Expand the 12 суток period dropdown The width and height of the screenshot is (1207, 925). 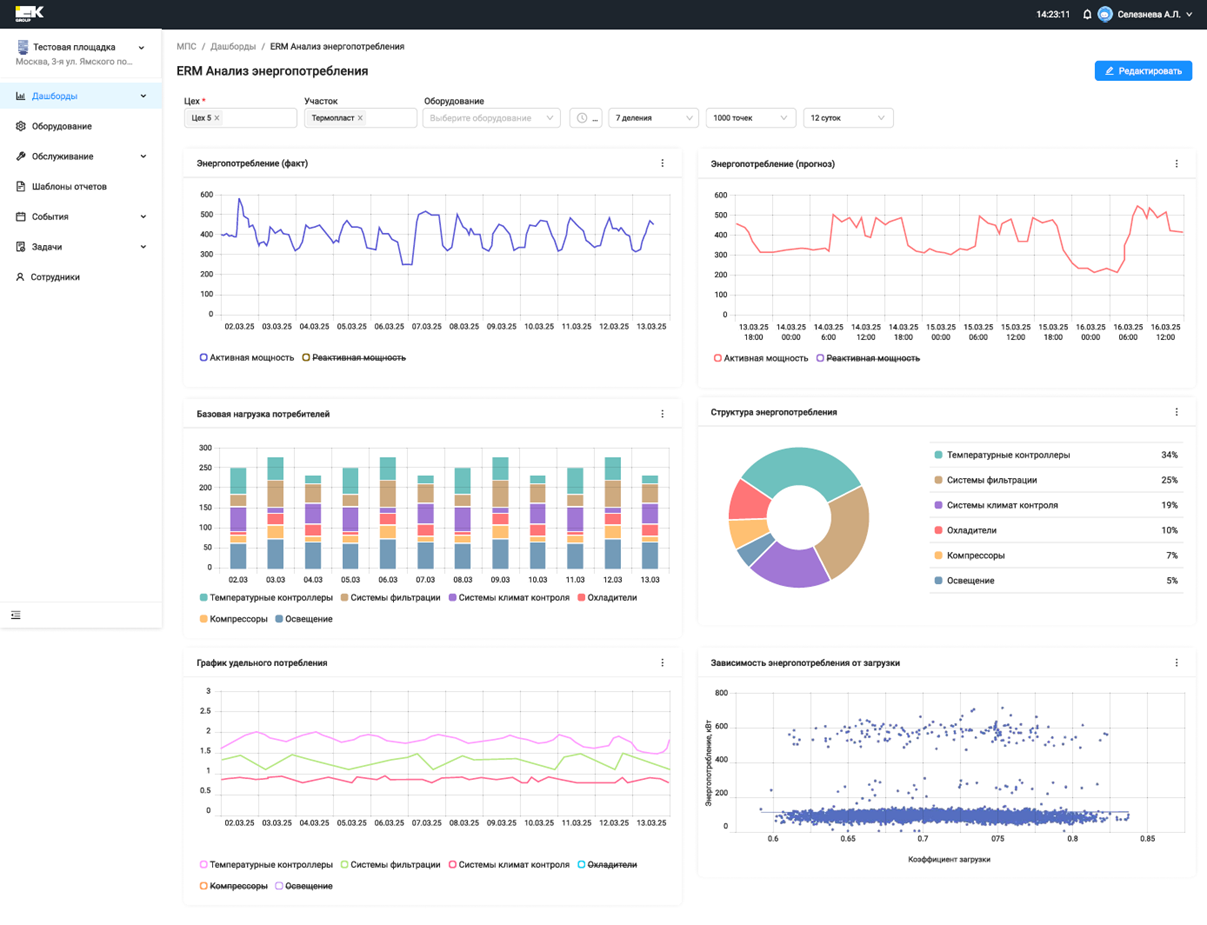tap(847, 118)
